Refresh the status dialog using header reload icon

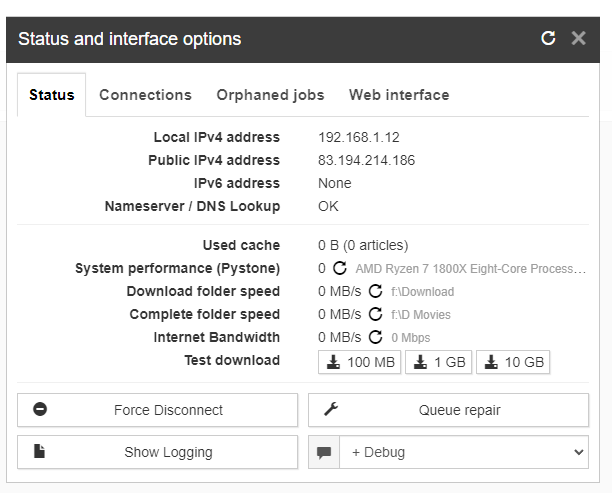(x=548, y=38)
